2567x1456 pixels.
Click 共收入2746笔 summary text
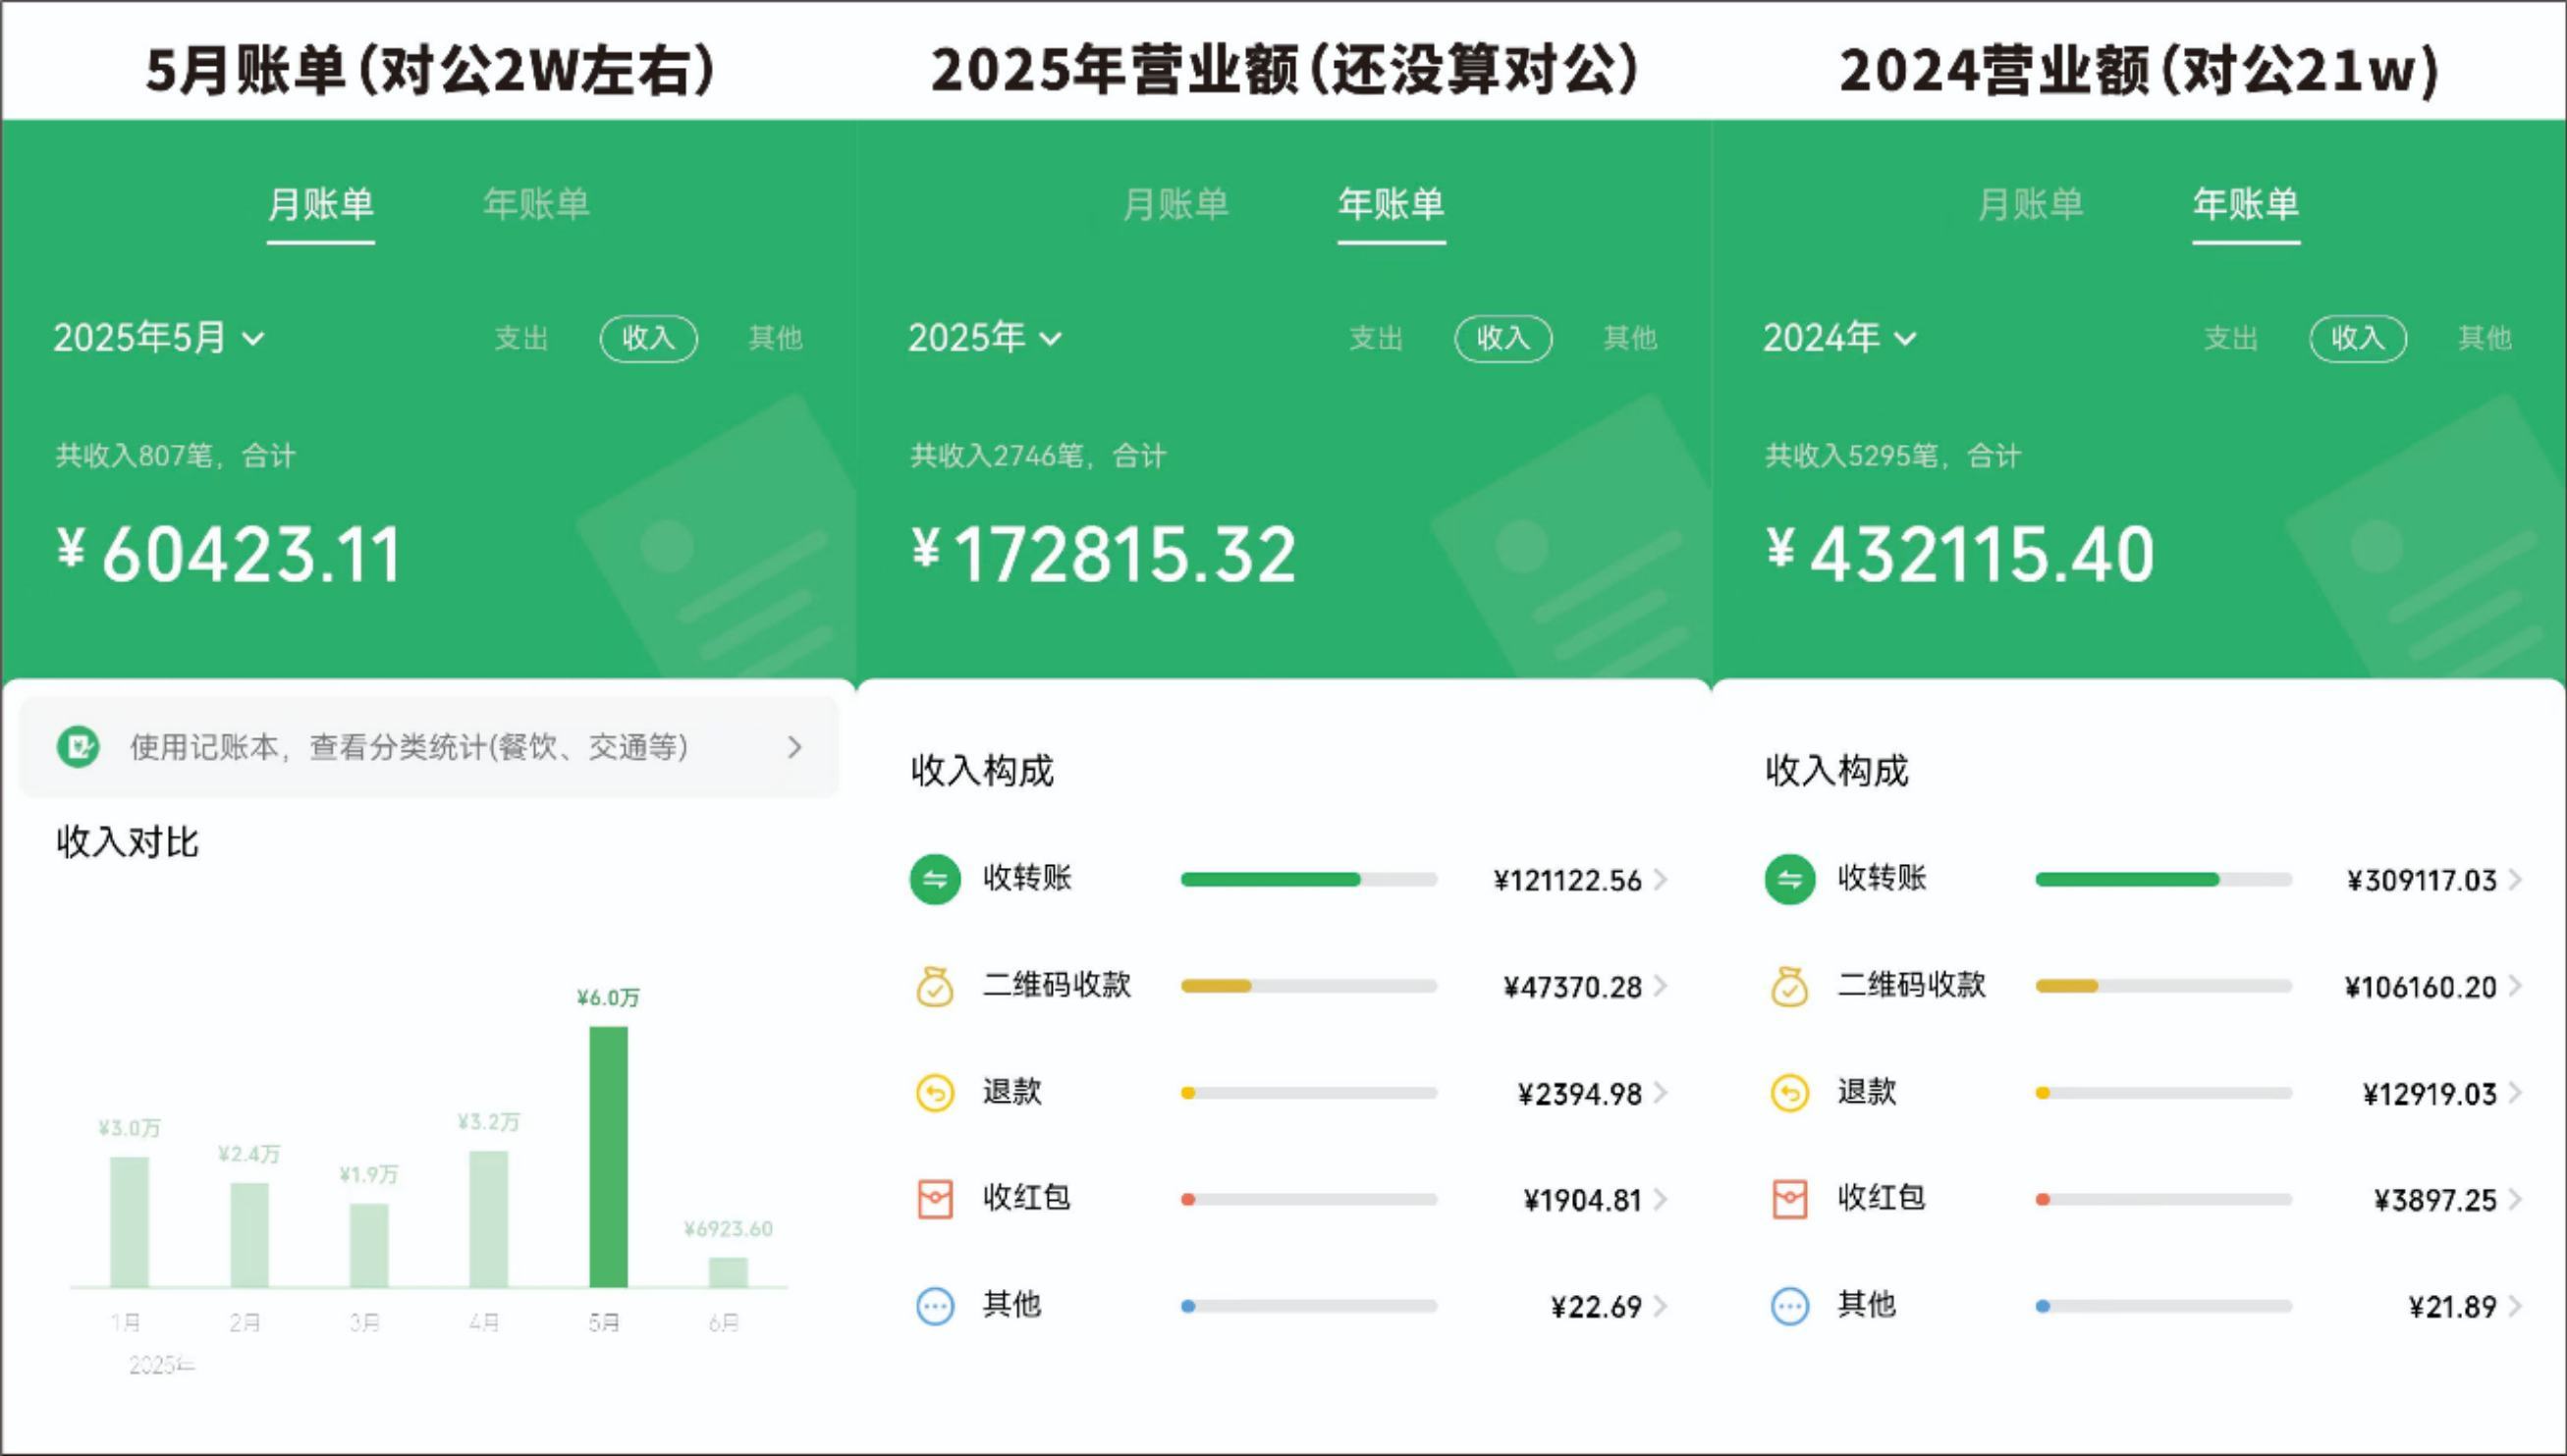point(1037,456)
